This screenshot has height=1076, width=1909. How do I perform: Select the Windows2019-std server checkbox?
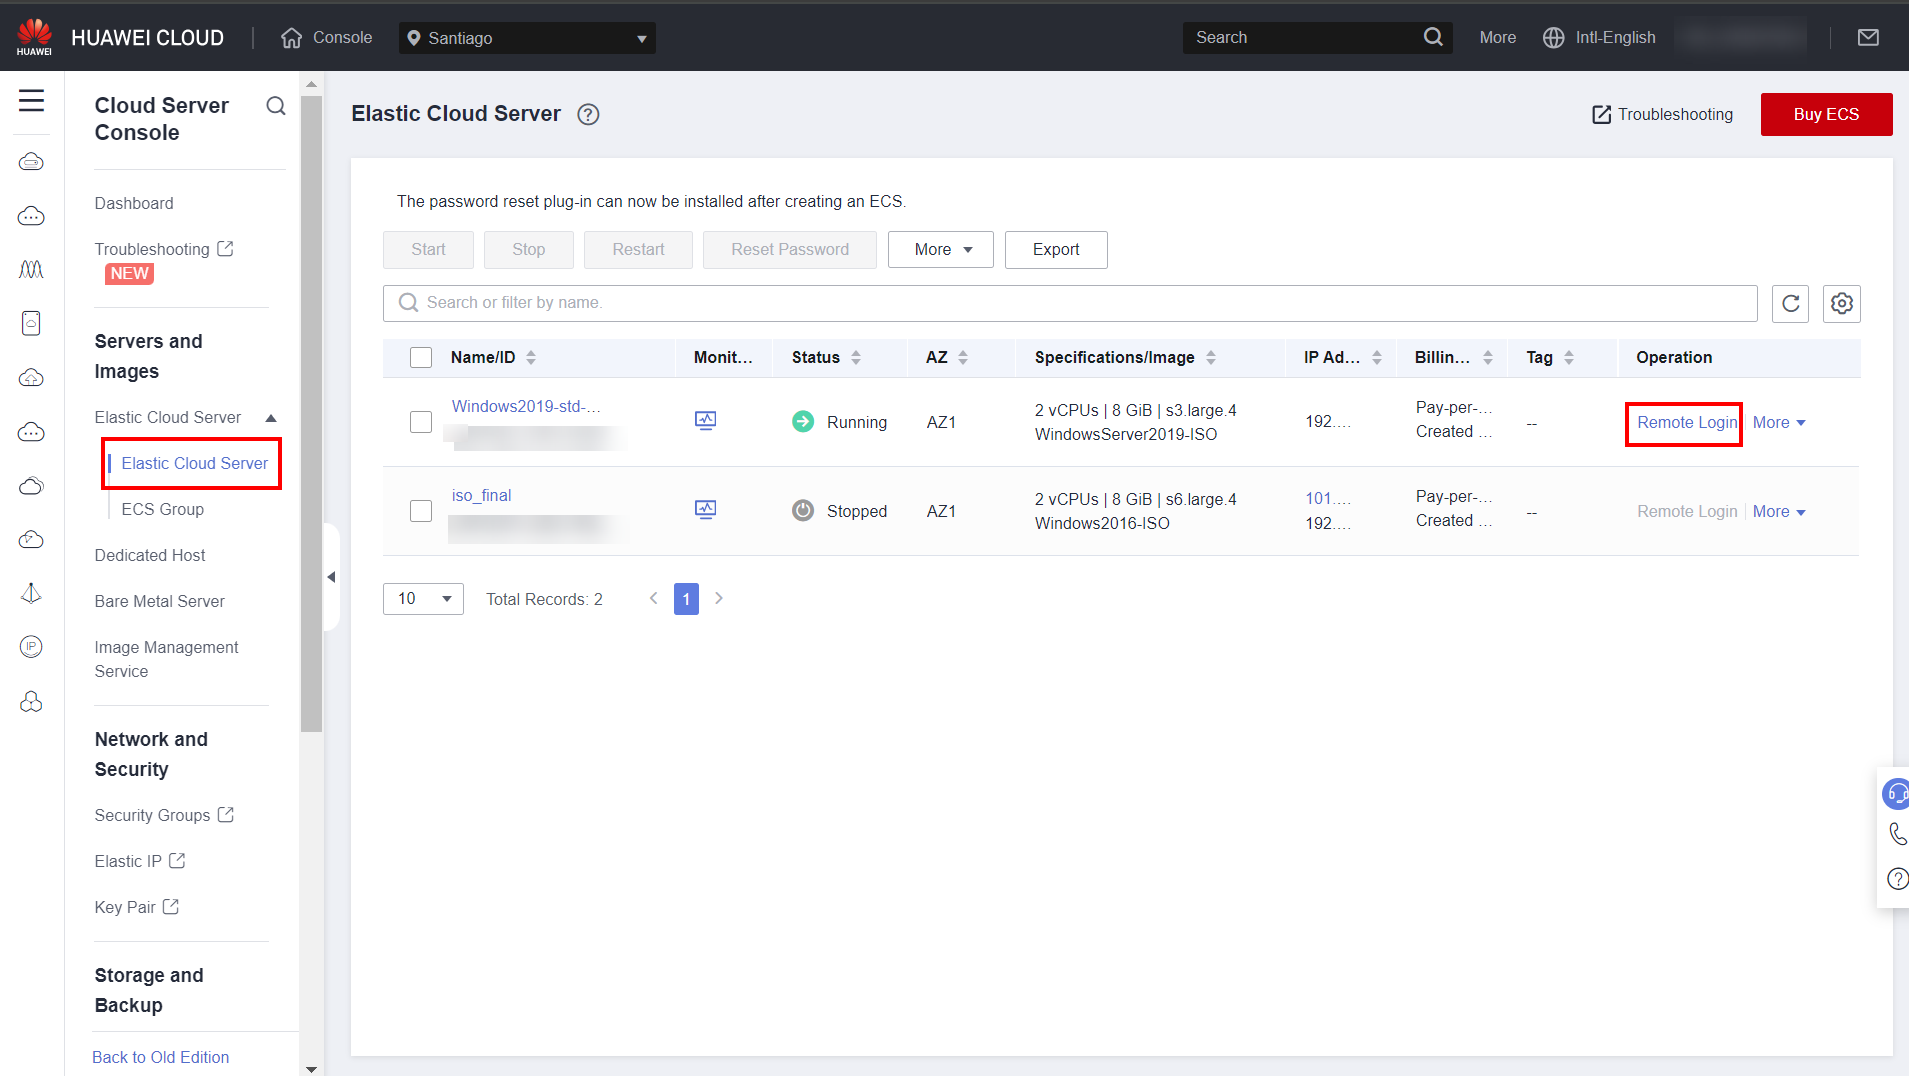point(421,422)
